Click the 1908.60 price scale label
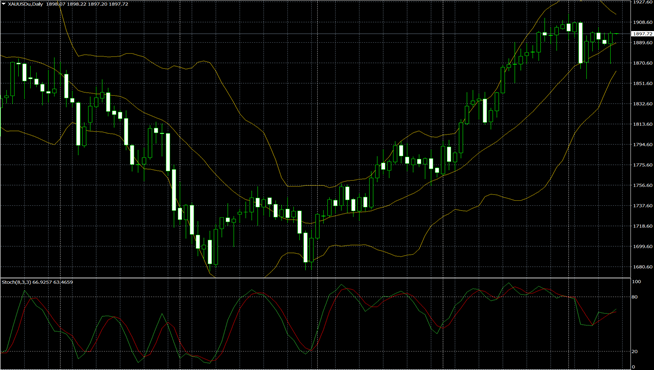Image resolution: width=654 pixels, height=370 pixels. (x=642, y=23)
